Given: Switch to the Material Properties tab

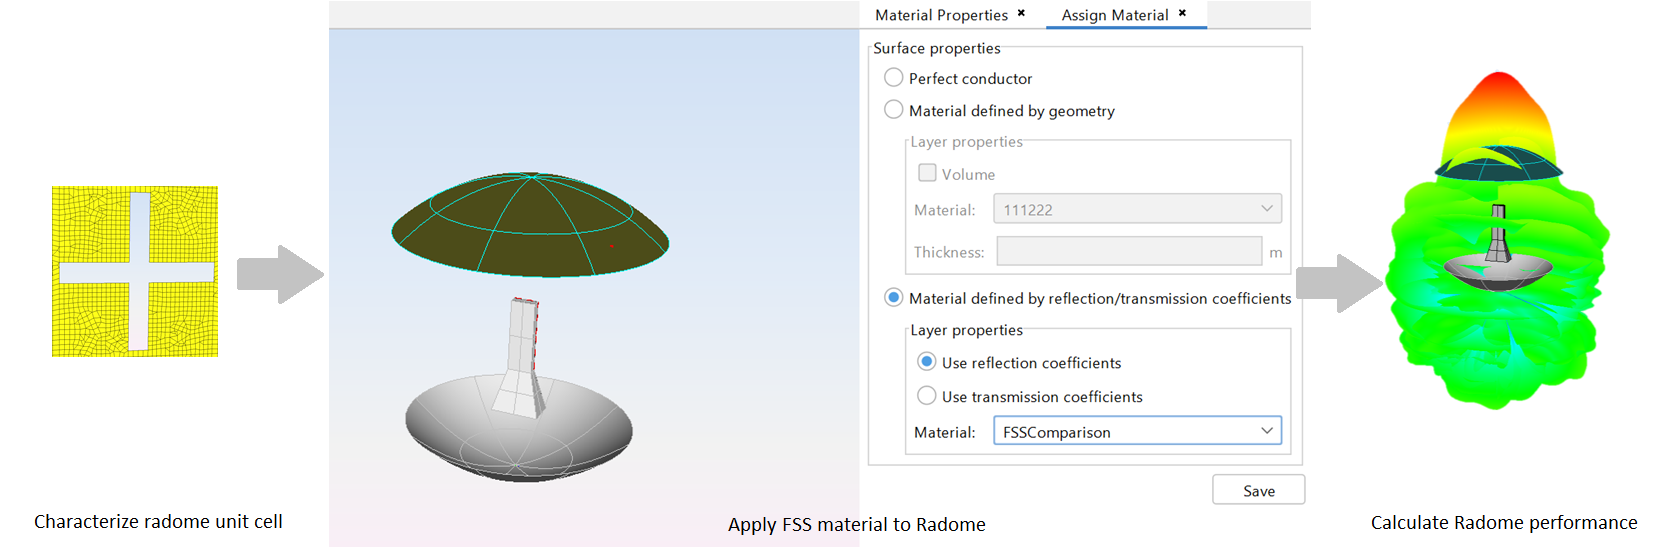Looking at the screenshot, I should coord(941,15).
